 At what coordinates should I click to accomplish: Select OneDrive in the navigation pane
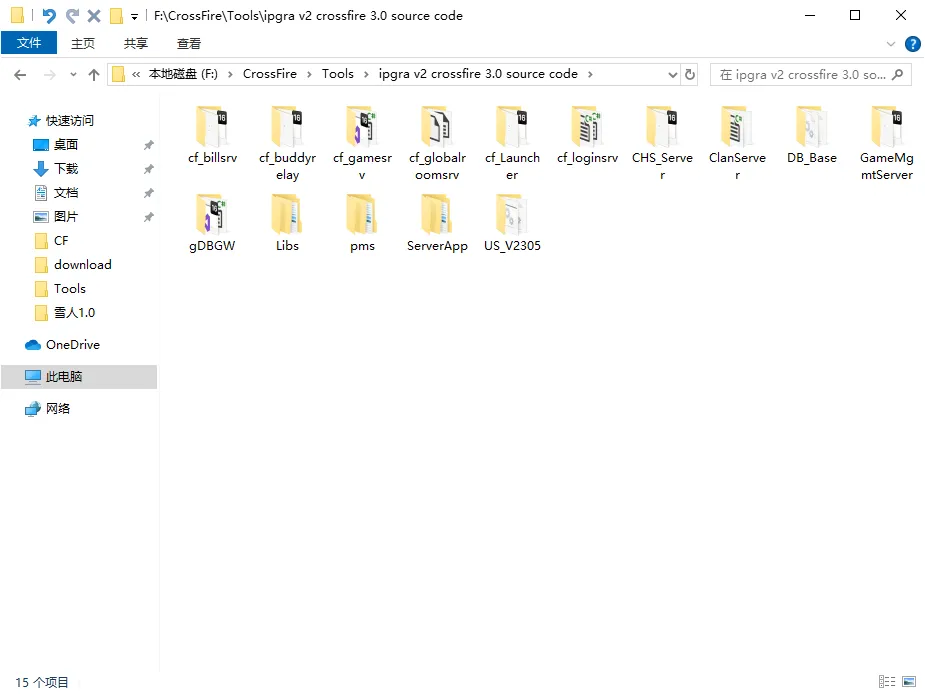(x=72, y=345)
